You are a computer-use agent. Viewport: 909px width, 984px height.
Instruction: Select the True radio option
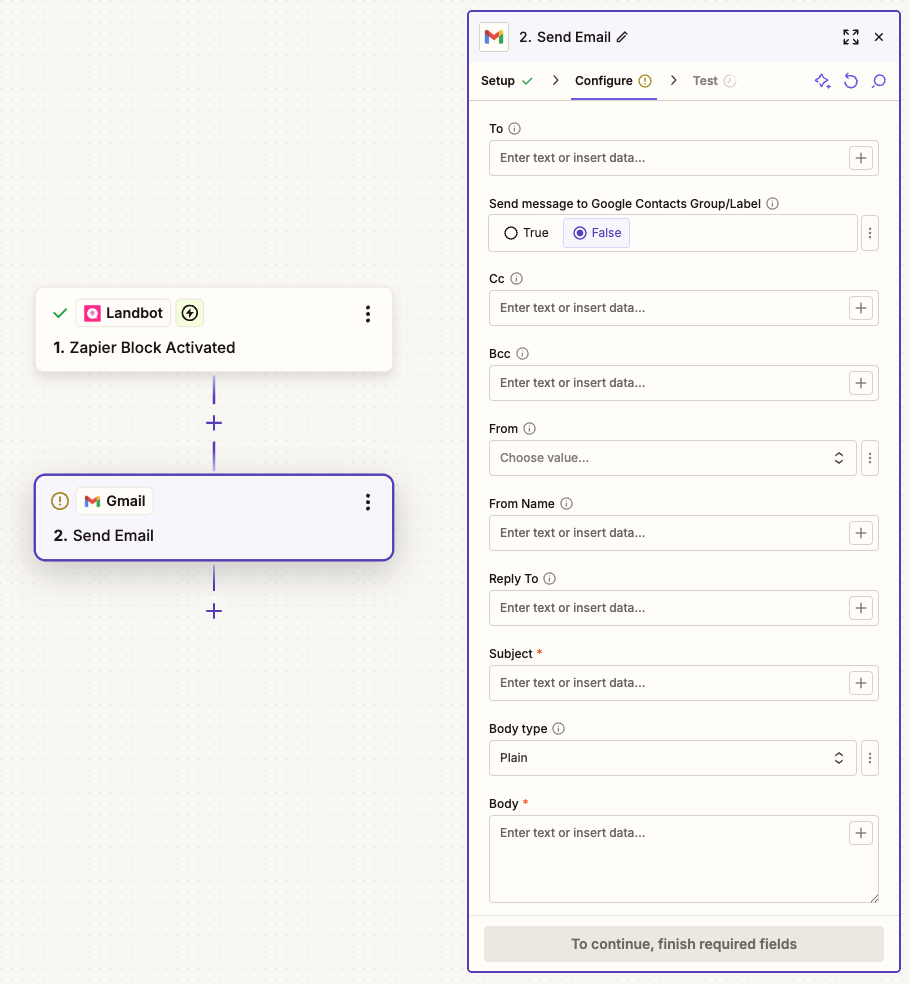click(526, 233)
